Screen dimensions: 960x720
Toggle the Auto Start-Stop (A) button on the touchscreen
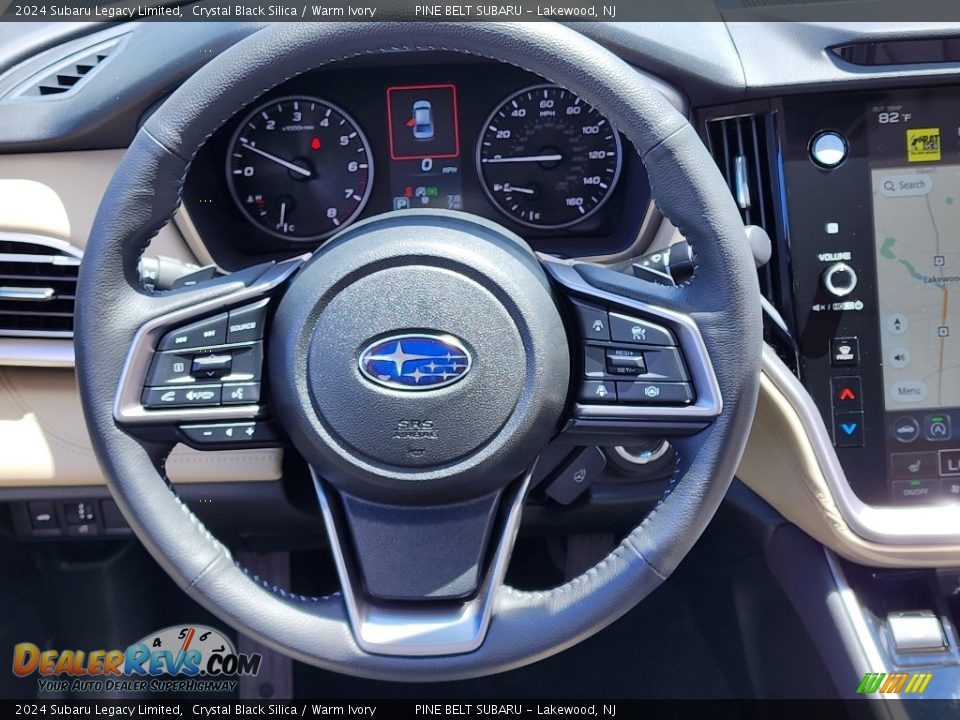tap(937, 427)
